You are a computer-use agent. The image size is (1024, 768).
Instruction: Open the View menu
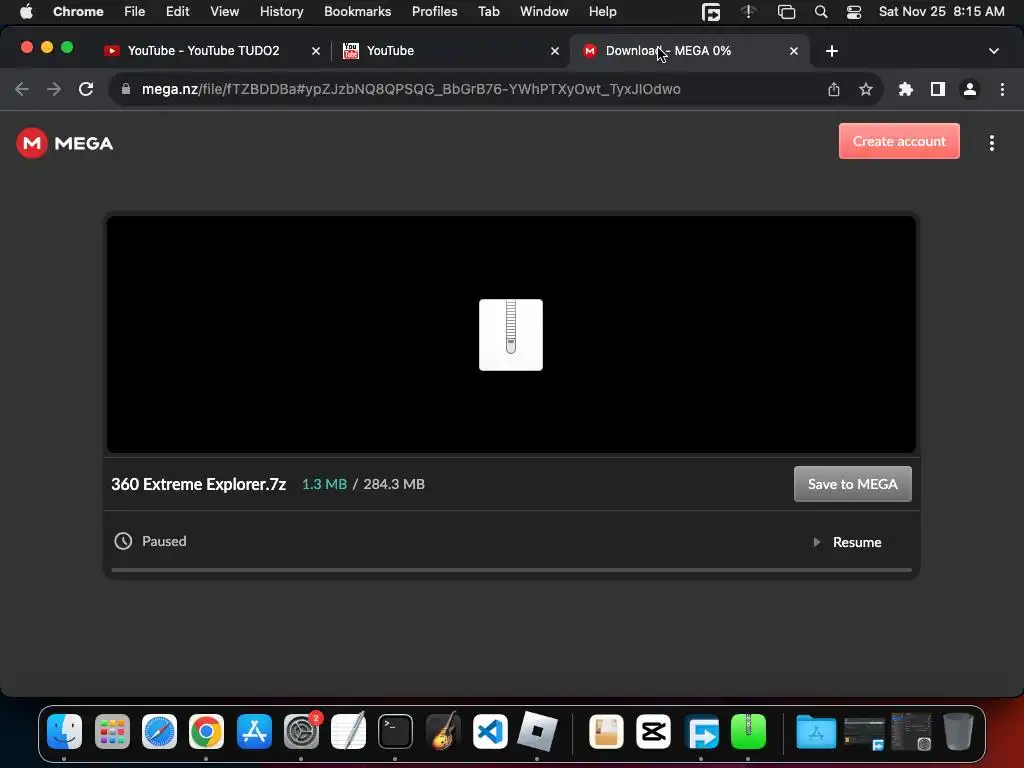[224, 11]
